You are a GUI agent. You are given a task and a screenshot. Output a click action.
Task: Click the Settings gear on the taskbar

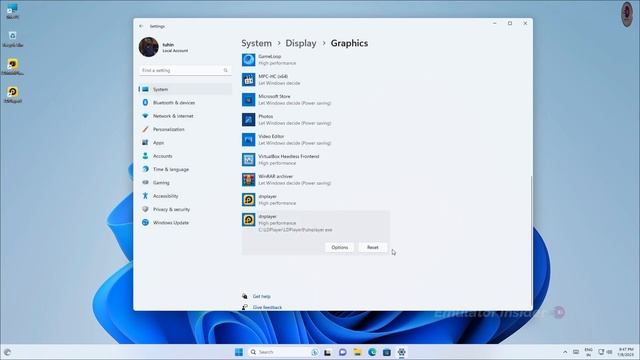402,352
